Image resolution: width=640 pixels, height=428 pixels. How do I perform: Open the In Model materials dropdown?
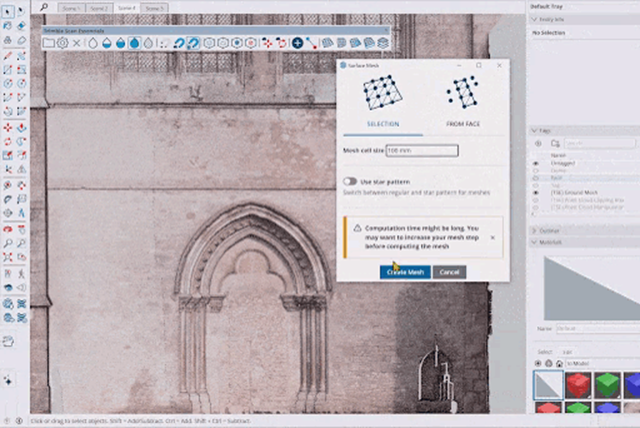[x=590, y=362]
